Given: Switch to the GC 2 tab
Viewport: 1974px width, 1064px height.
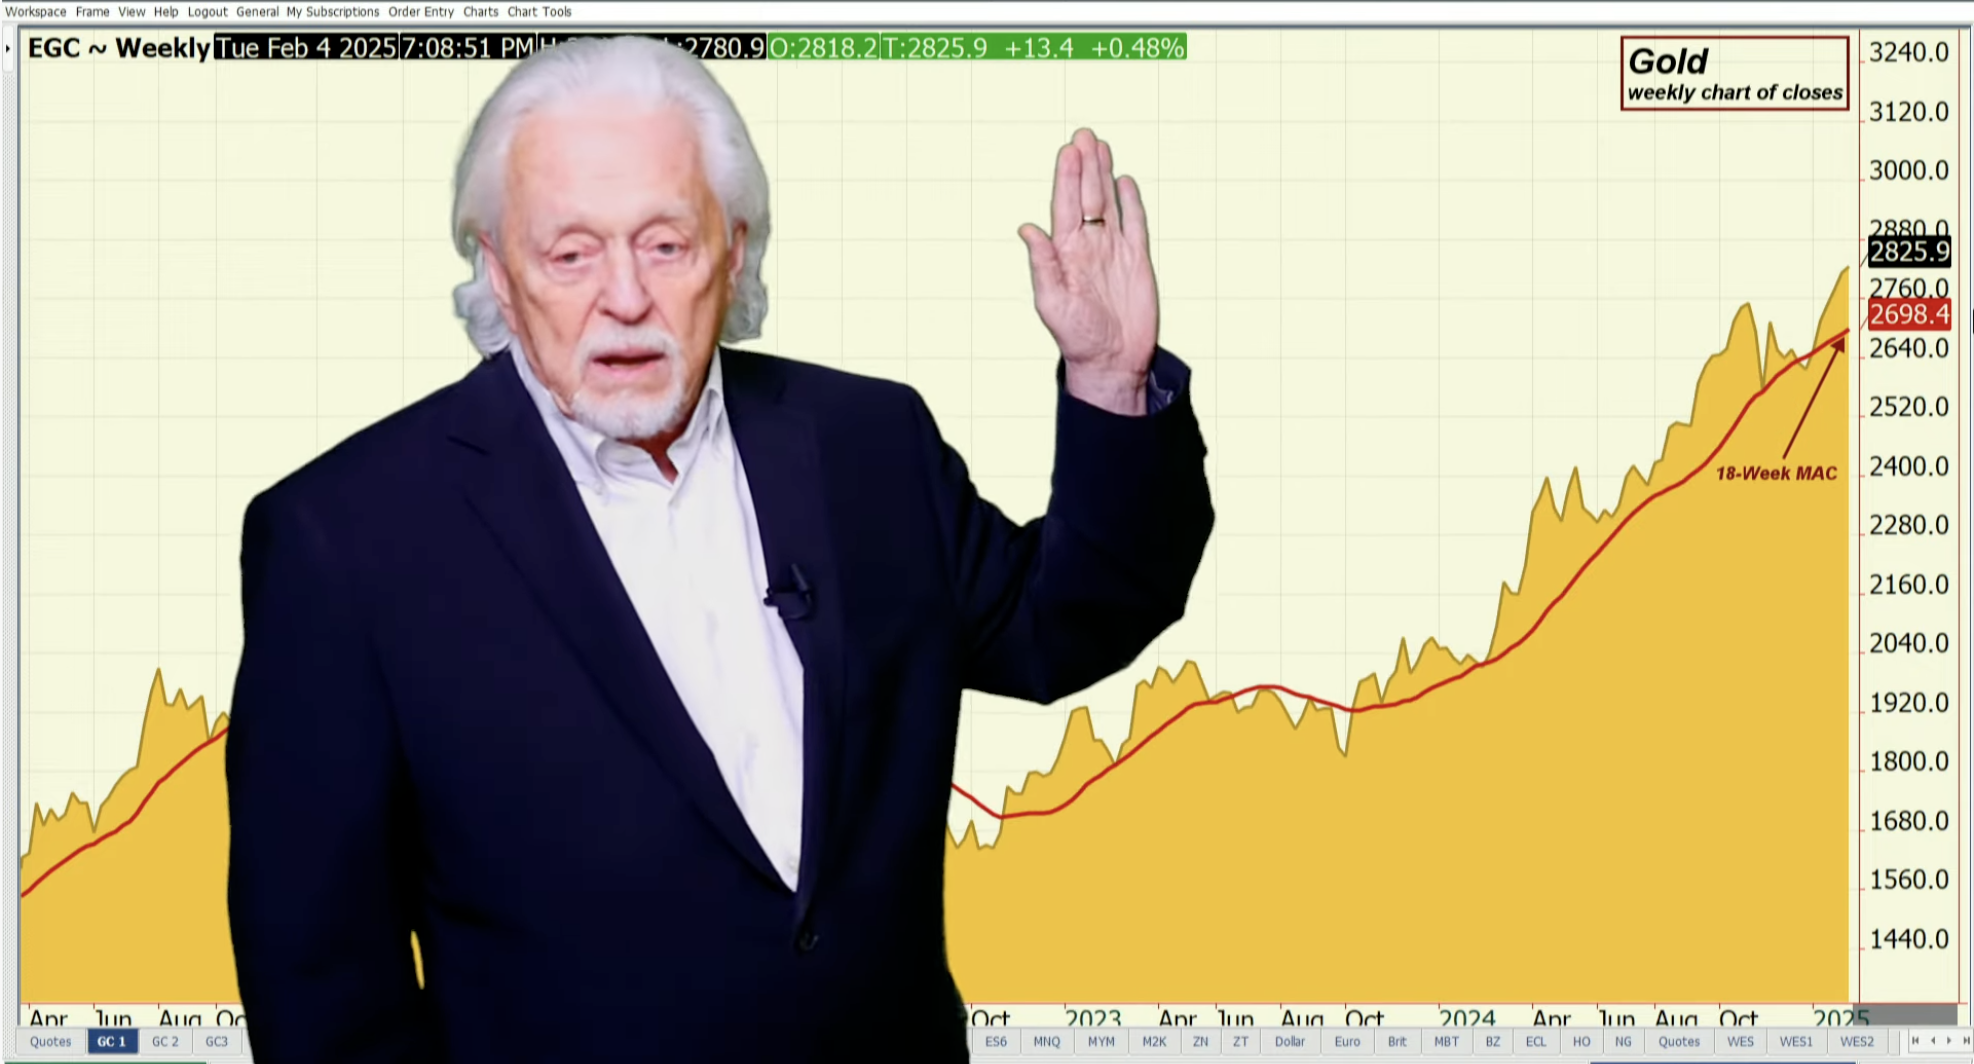Looking at the screenshot, I should [x=165, y=1042].
